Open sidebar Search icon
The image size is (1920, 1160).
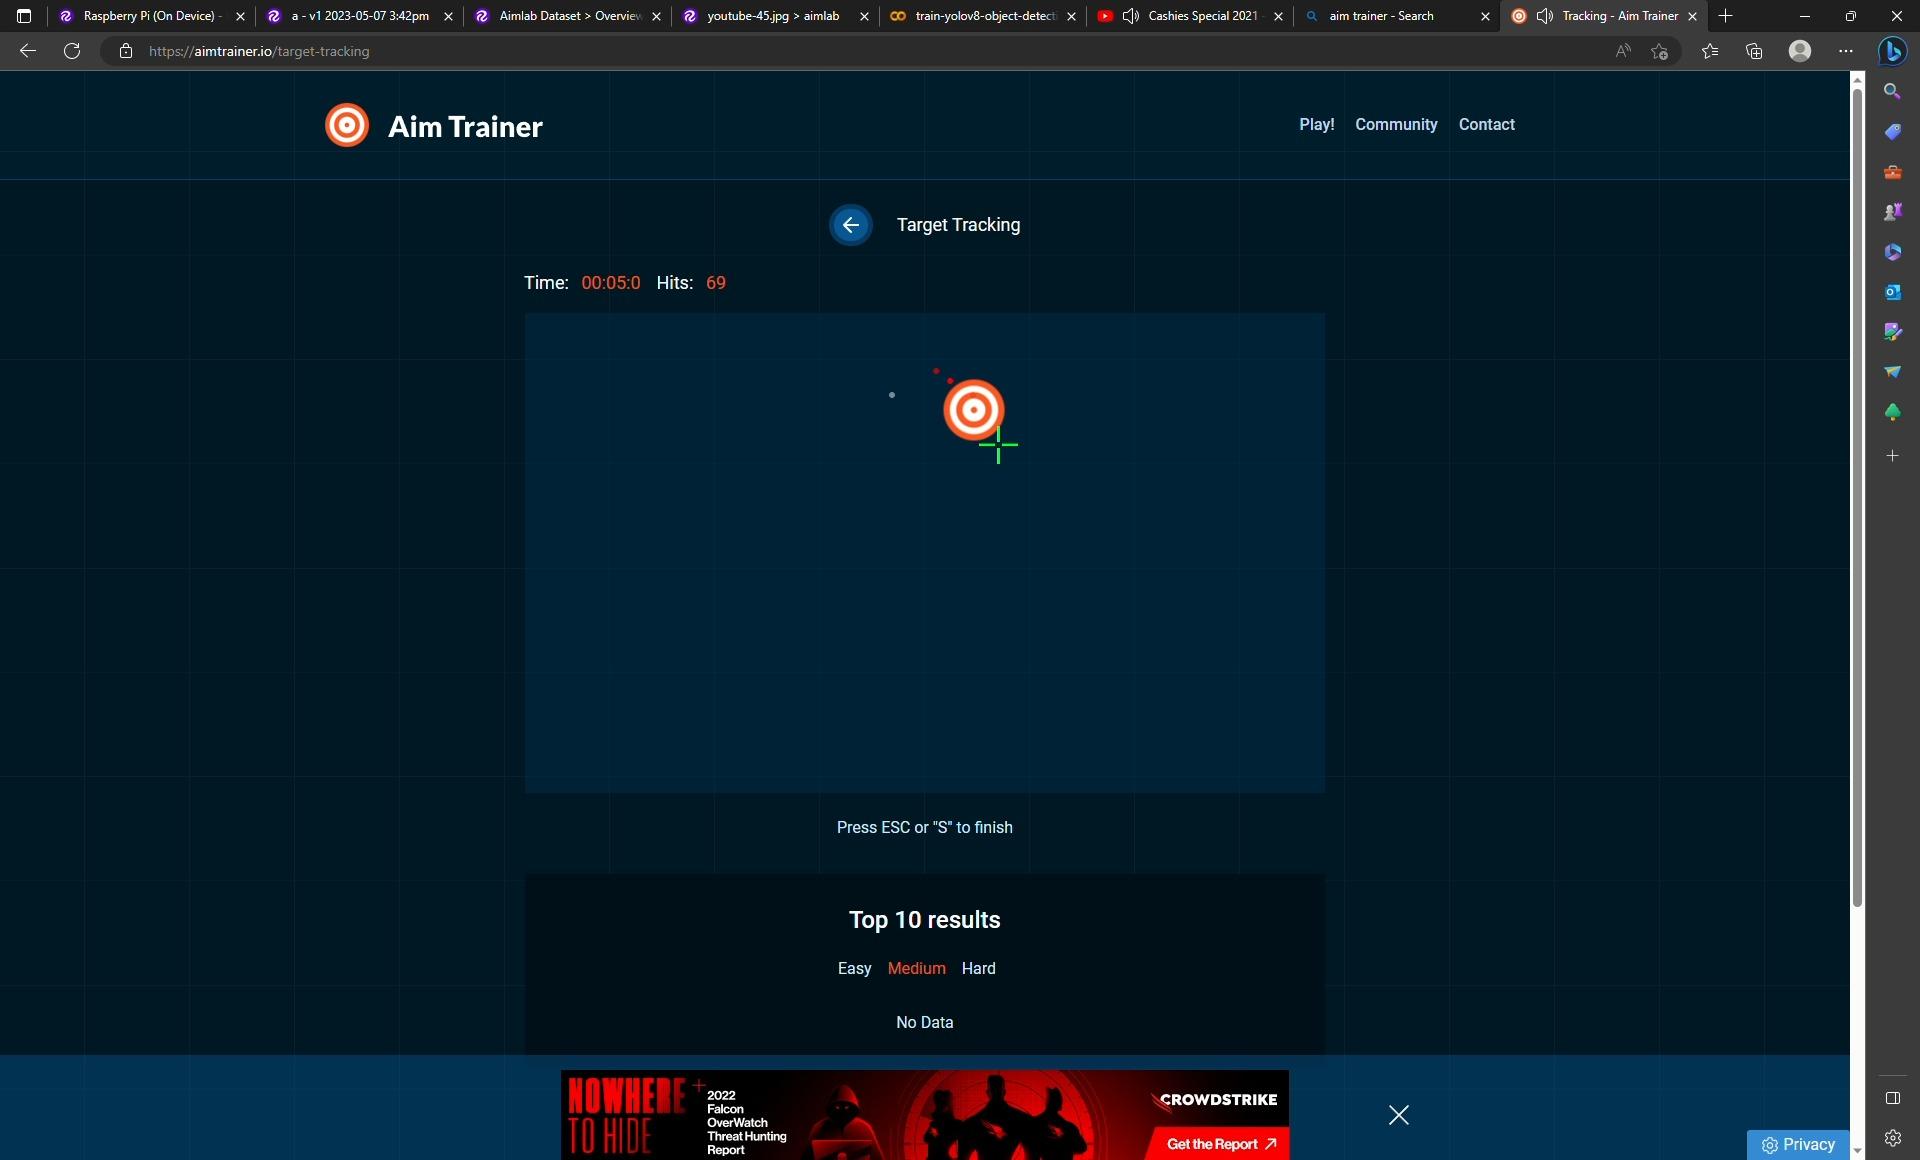[x=1892, y=91]
